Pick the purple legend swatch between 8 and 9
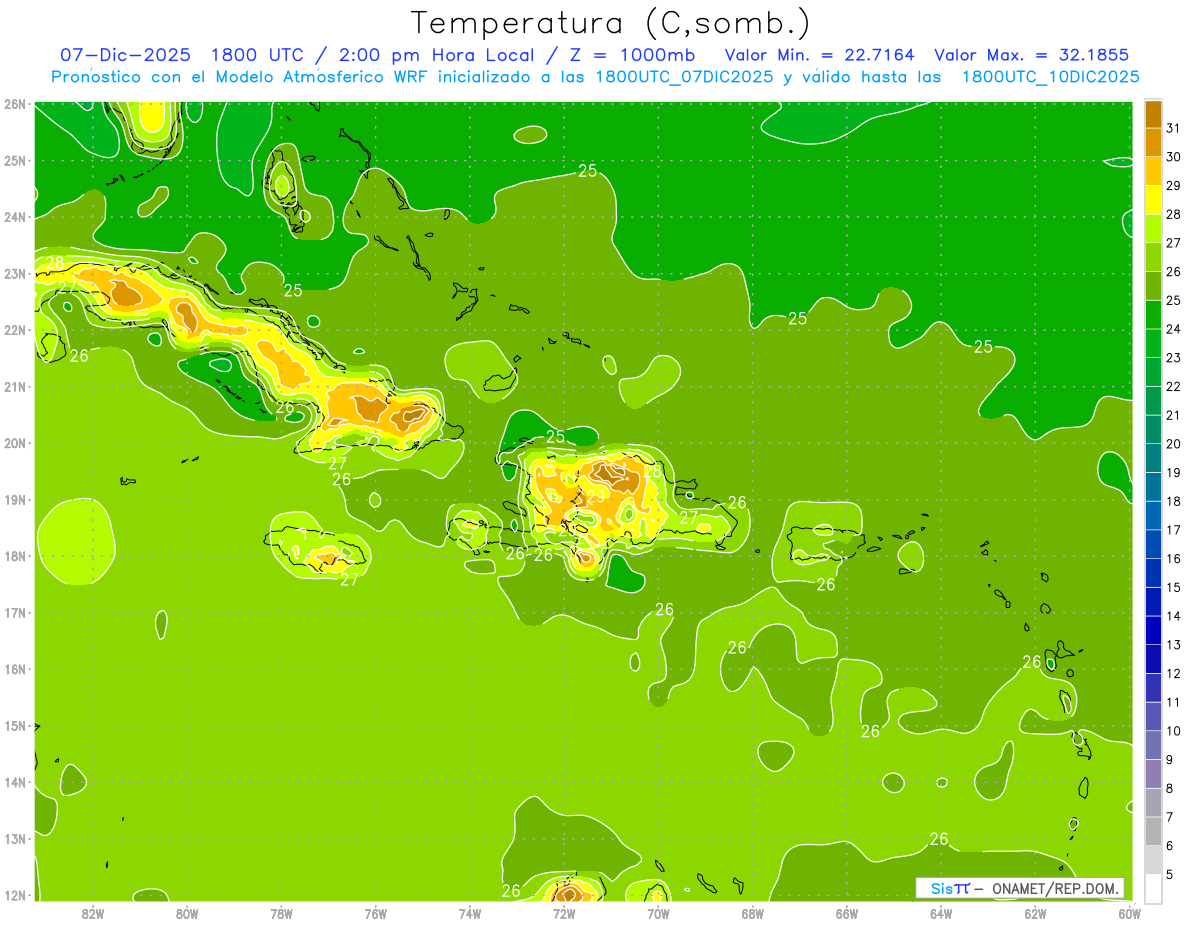Screen dimensions: 1200x927 (1153, 774)
